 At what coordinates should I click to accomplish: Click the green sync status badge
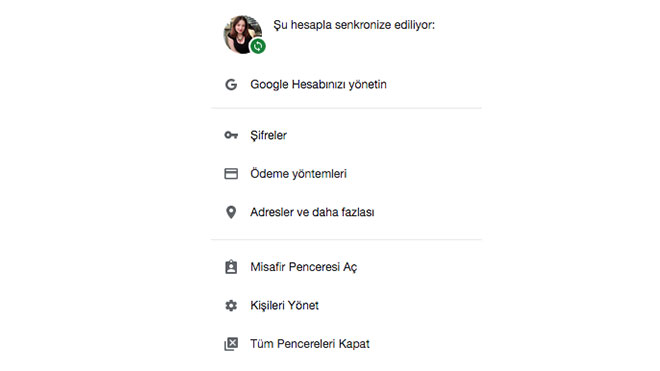258,46
